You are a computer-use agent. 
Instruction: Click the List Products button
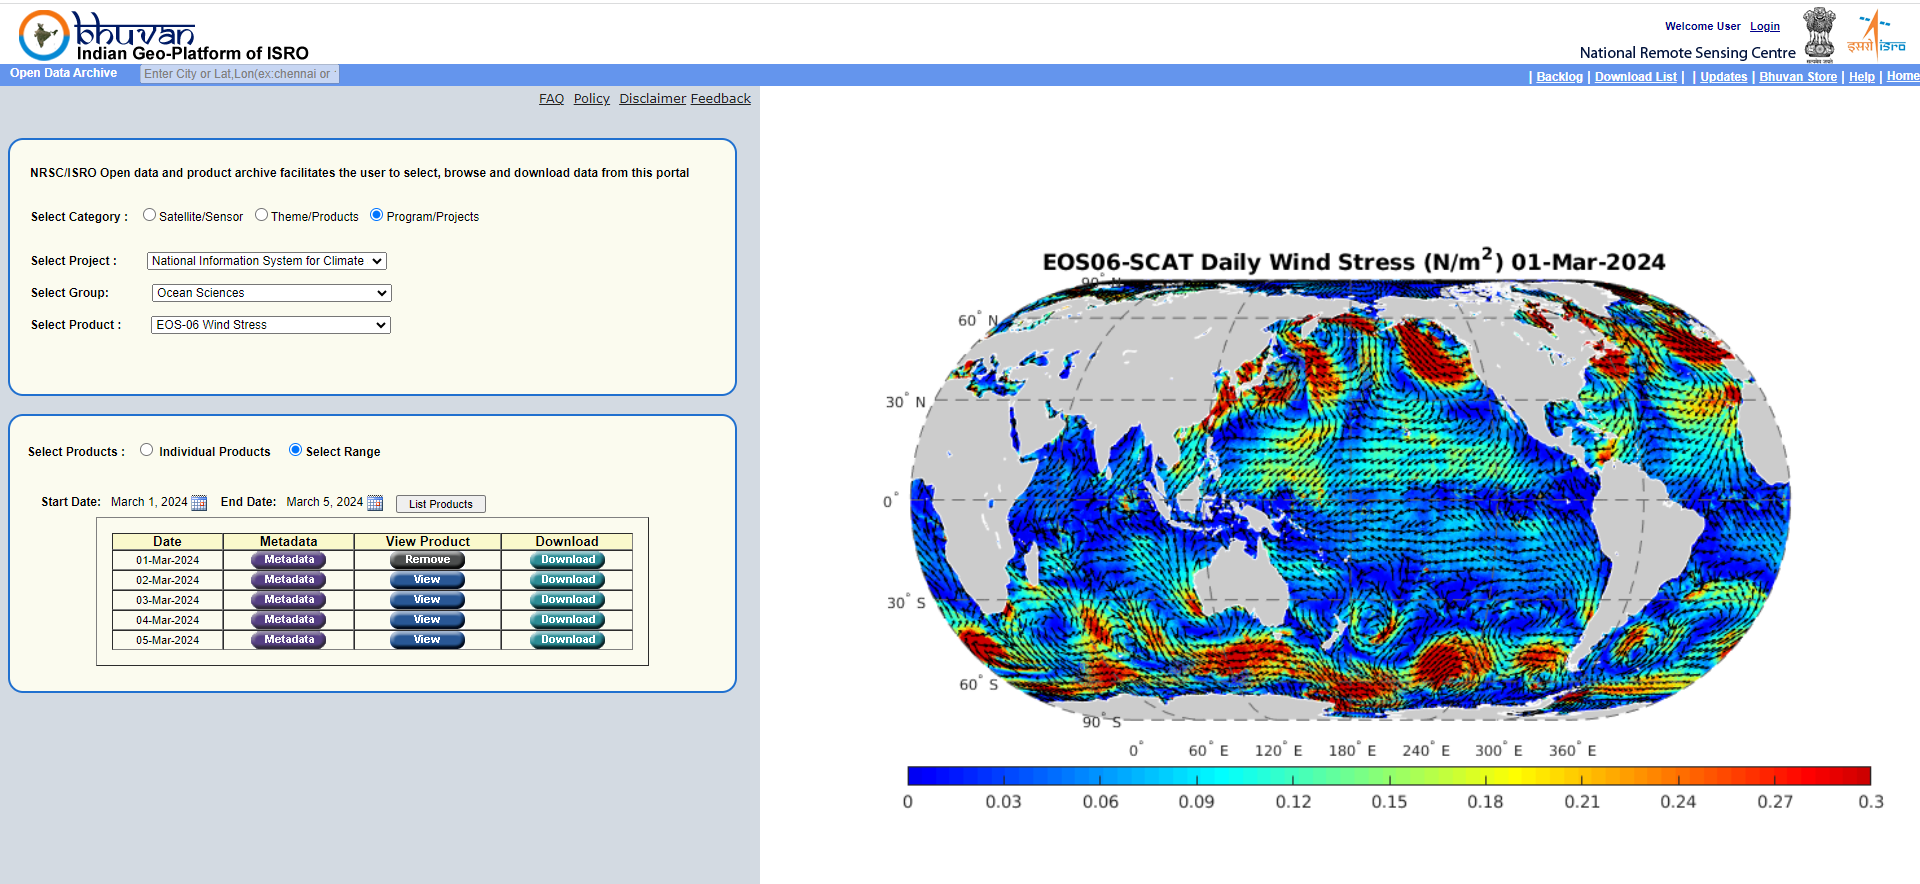441,504
